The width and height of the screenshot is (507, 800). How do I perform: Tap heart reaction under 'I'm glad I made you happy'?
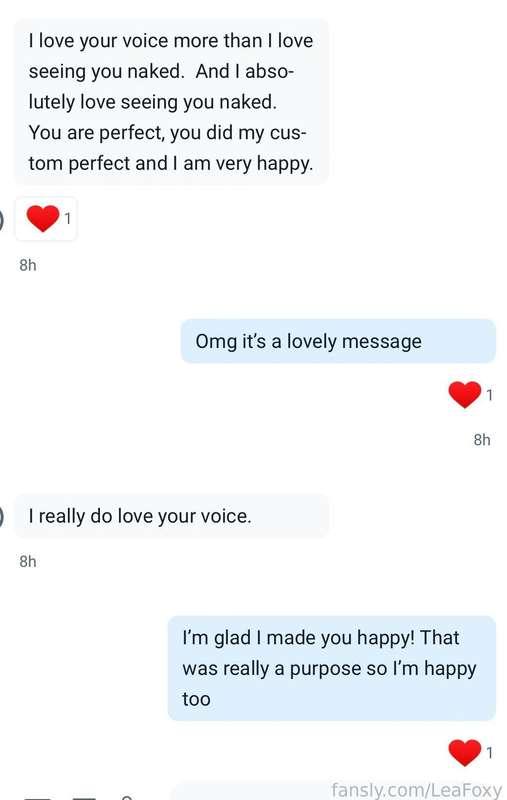pos(465,753)
